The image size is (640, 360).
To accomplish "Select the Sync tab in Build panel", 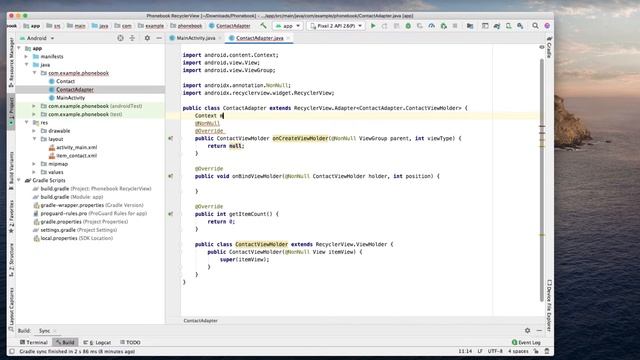I will tap(44, 331).
